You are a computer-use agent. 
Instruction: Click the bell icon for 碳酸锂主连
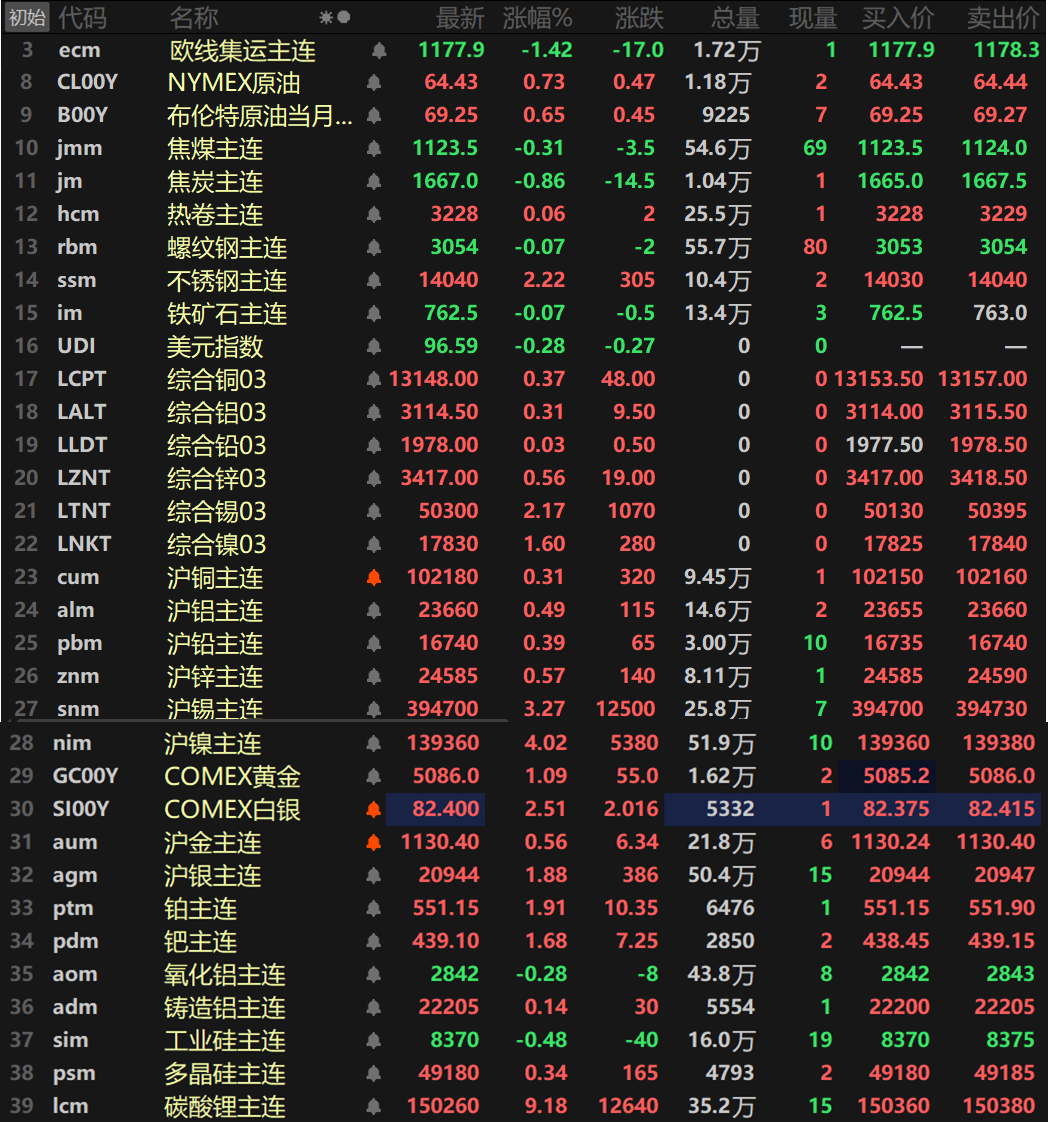[x=374, y=1107]
